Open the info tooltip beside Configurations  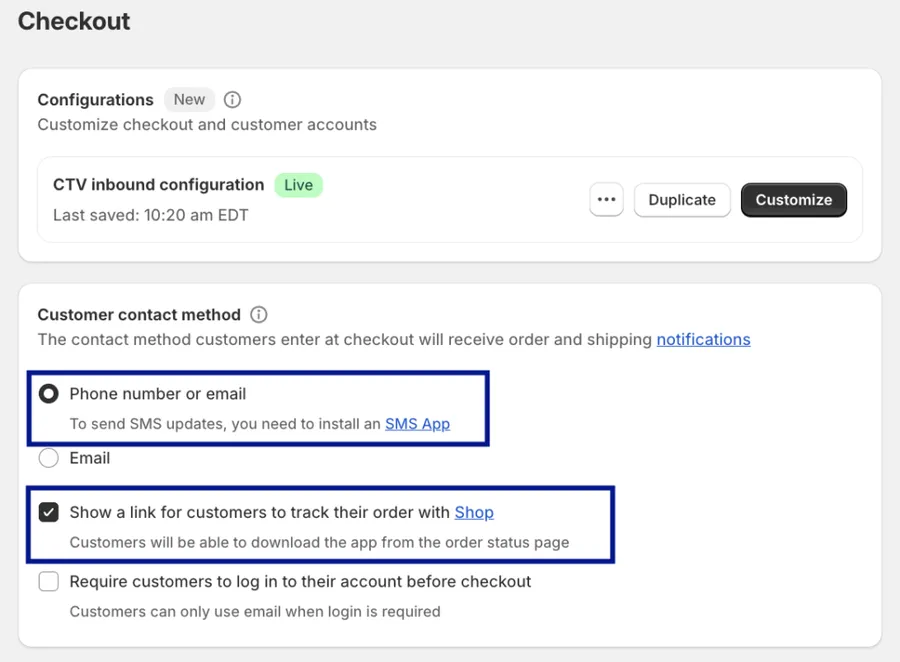(232, 100)
